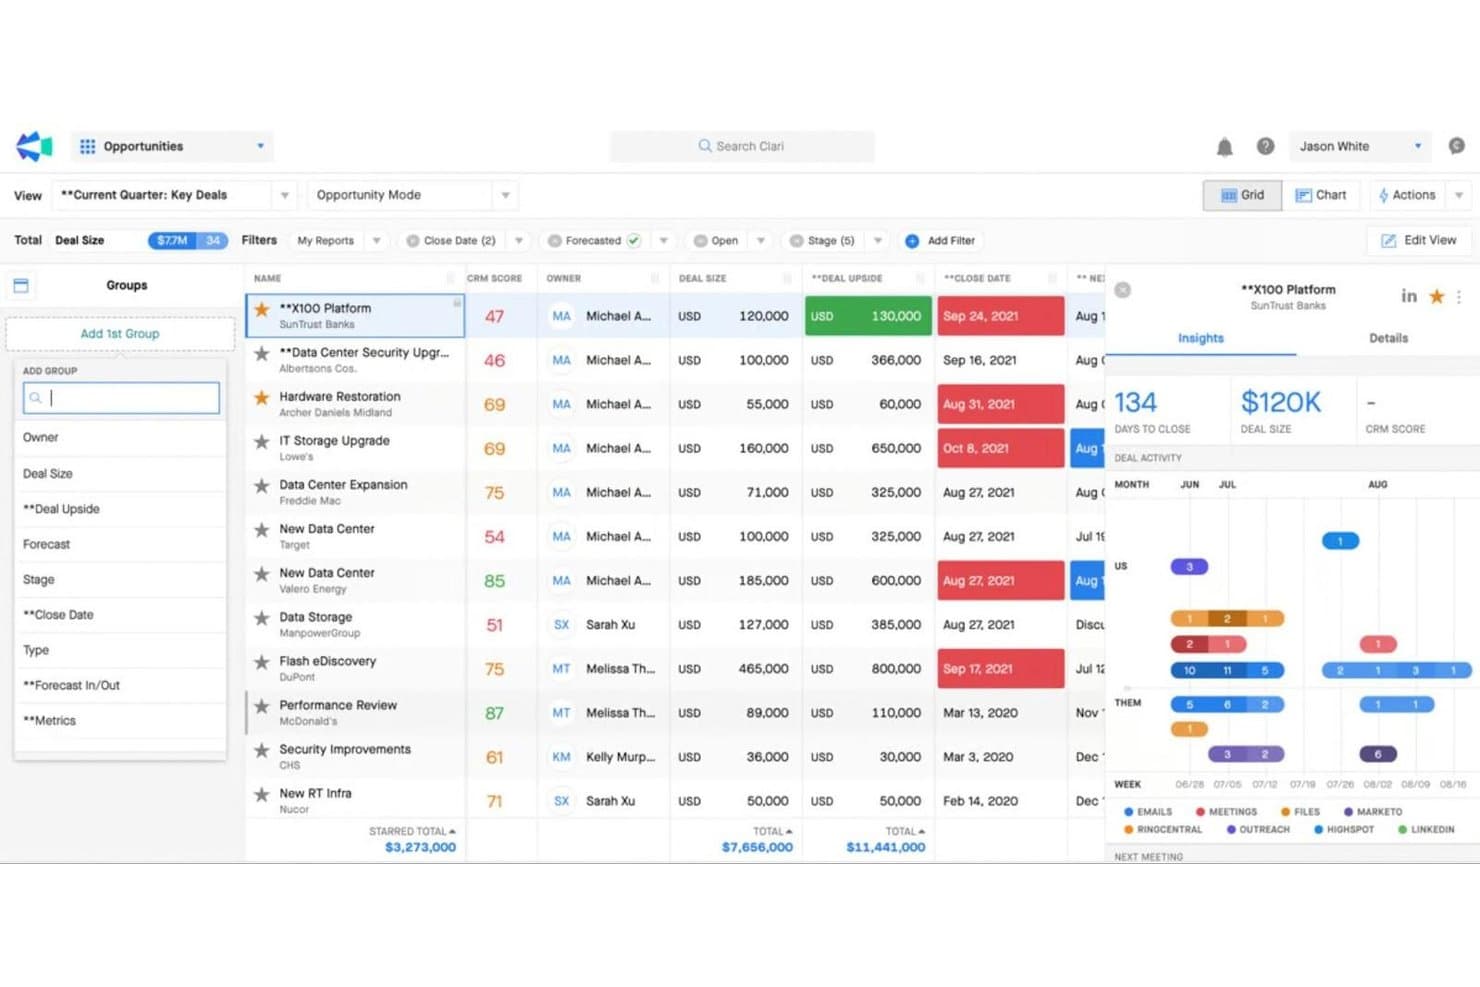
Task: Switch to the Details tab
Action: pos(1388,338)
